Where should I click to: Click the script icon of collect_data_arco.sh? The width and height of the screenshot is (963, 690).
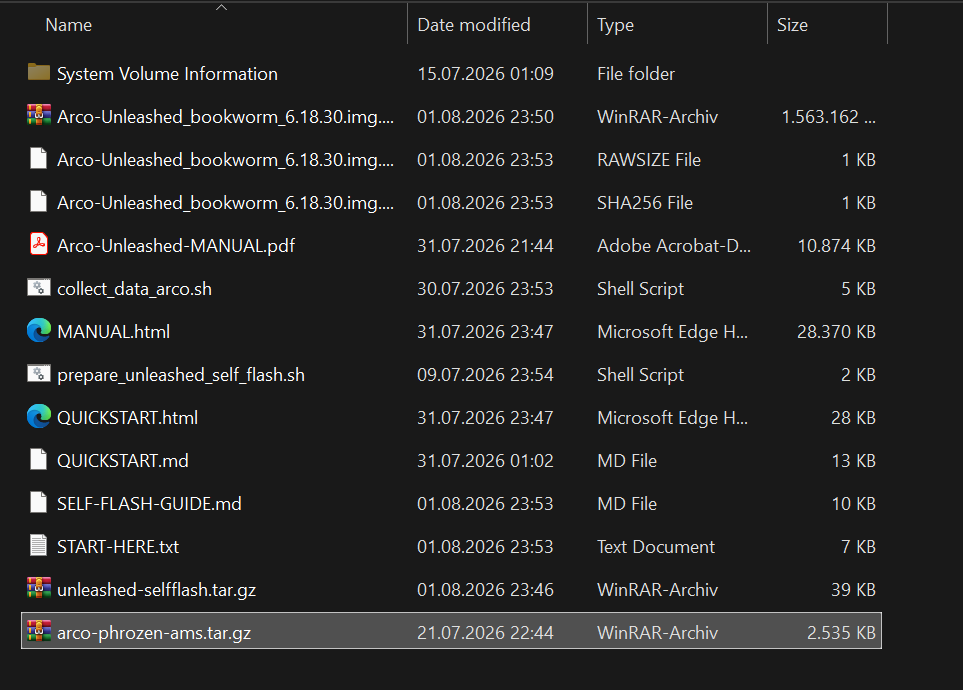pyautogui.click(x=39, y=288)
